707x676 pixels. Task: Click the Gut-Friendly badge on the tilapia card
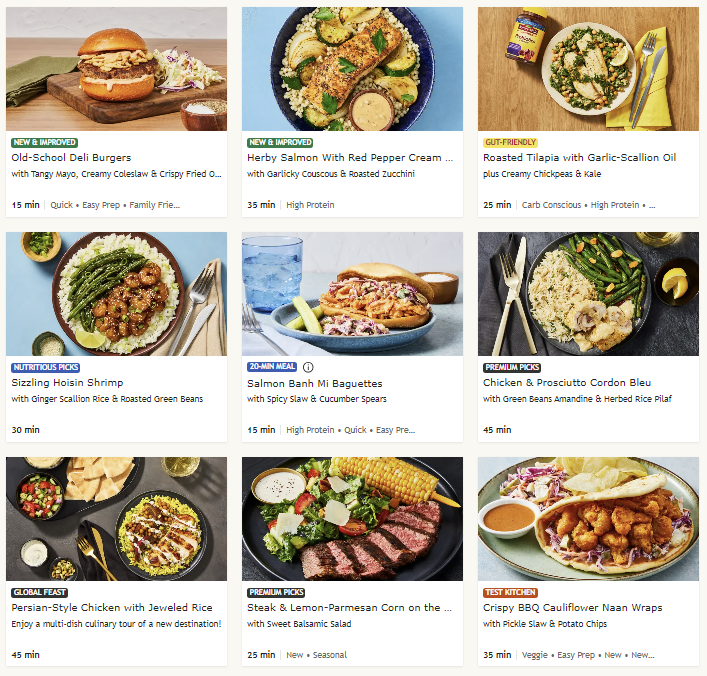pos(510,143)
